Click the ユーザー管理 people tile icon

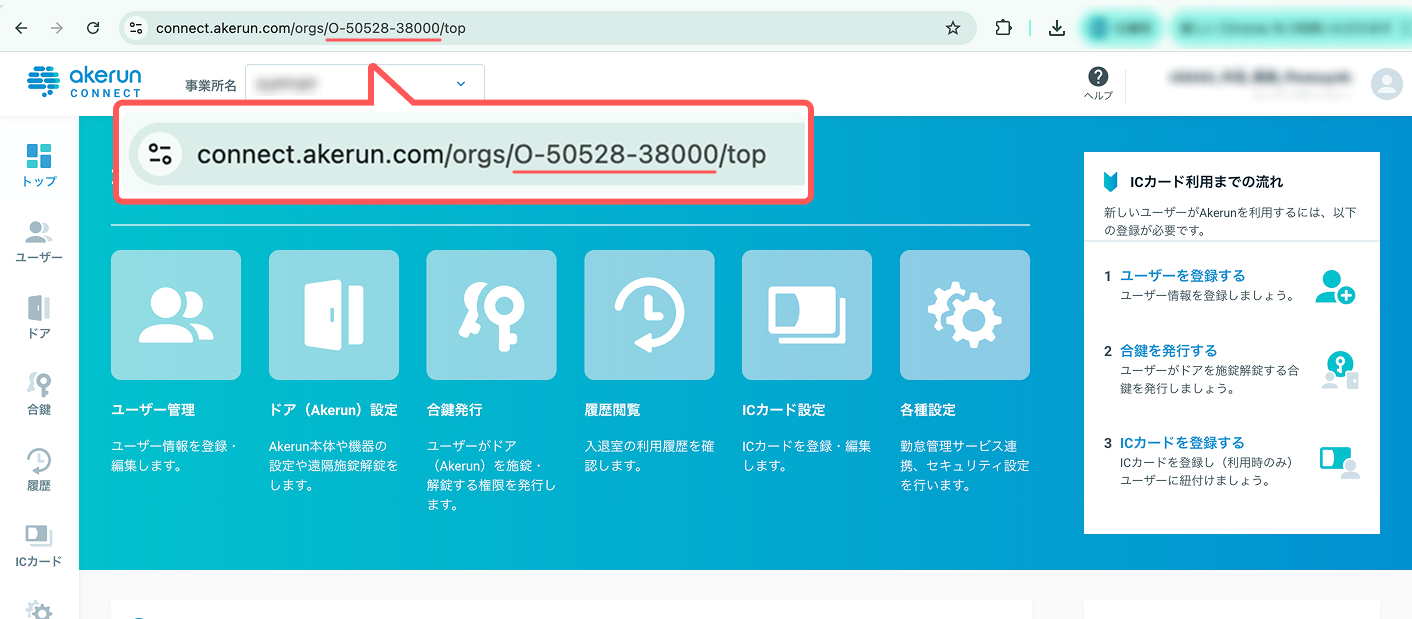(176, 315)
